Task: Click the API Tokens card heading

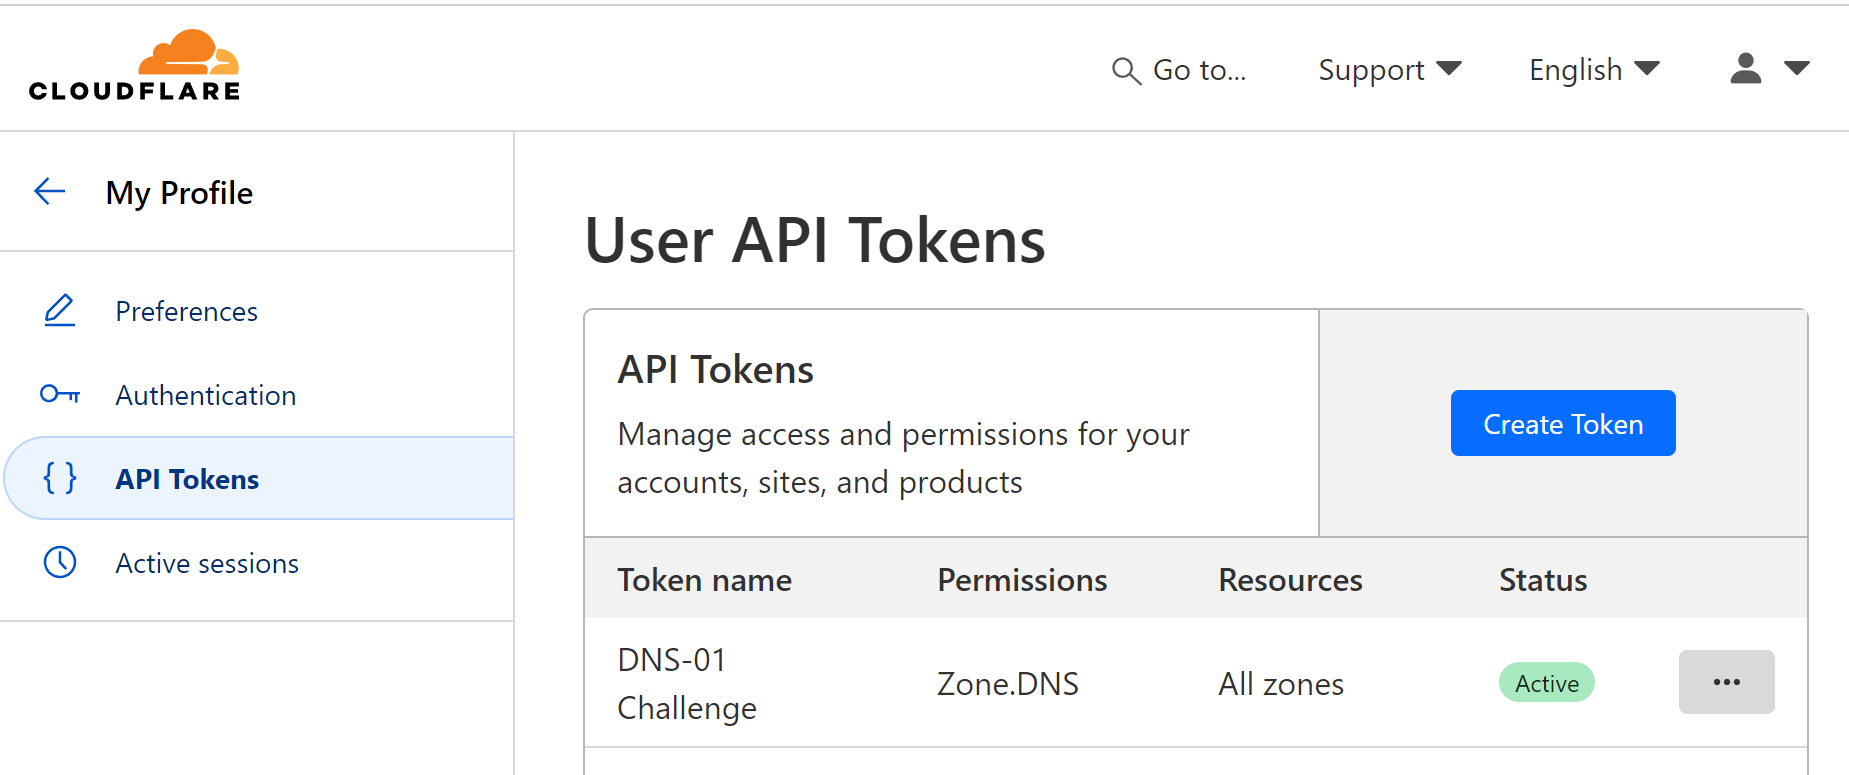Action: (716, 370)
